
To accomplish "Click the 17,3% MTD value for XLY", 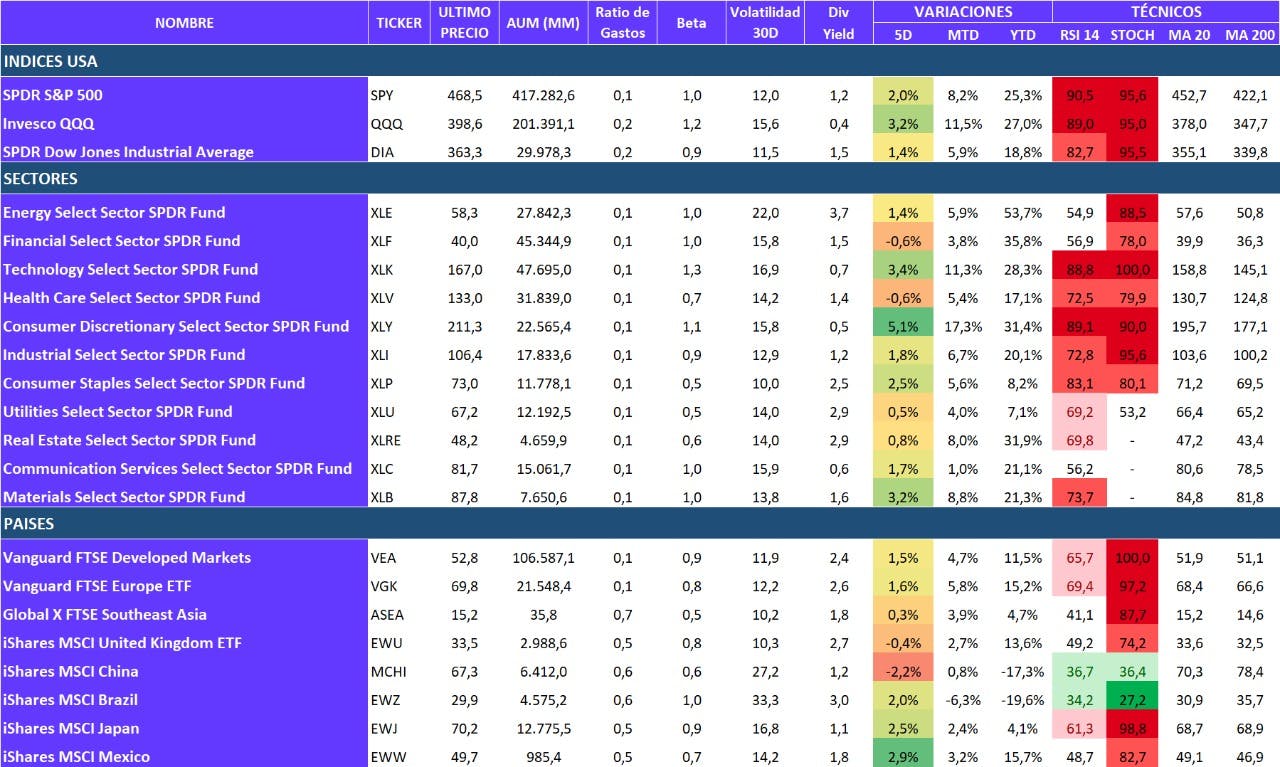I will (964, 326).
